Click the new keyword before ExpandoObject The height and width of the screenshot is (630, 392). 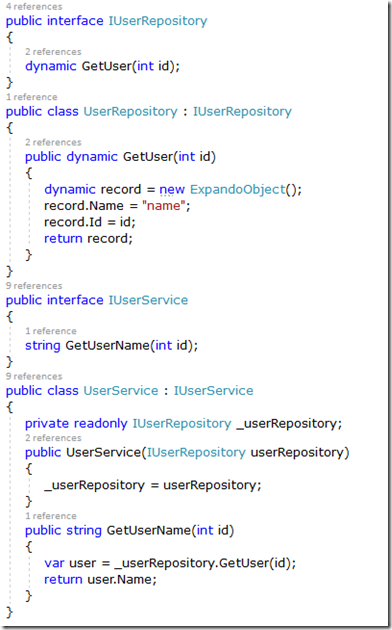click(172, 190)
